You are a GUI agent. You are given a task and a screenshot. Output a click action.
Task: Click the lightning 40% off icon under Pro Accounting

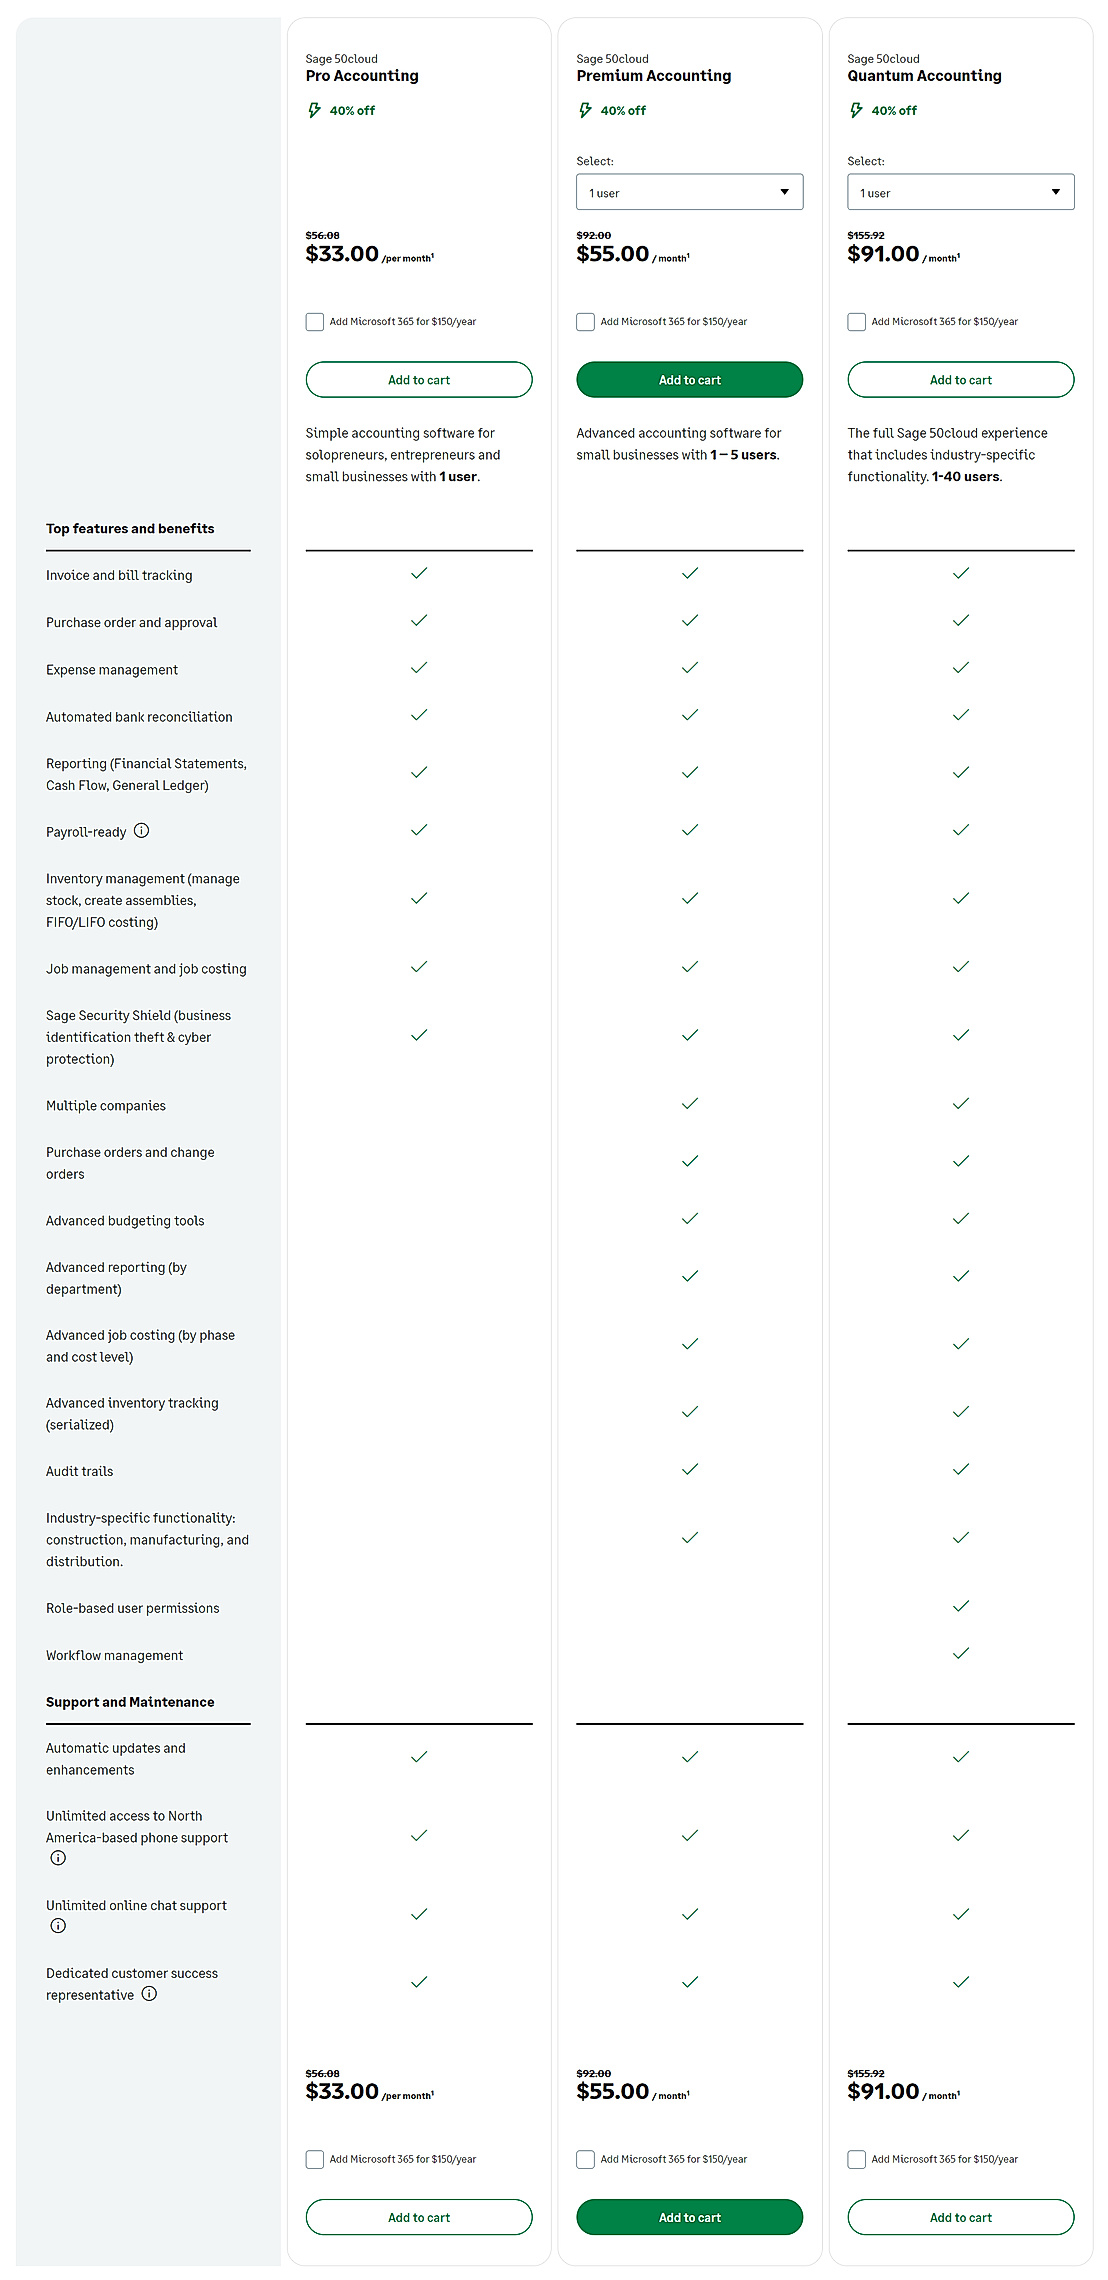click(x=314, y=110)
